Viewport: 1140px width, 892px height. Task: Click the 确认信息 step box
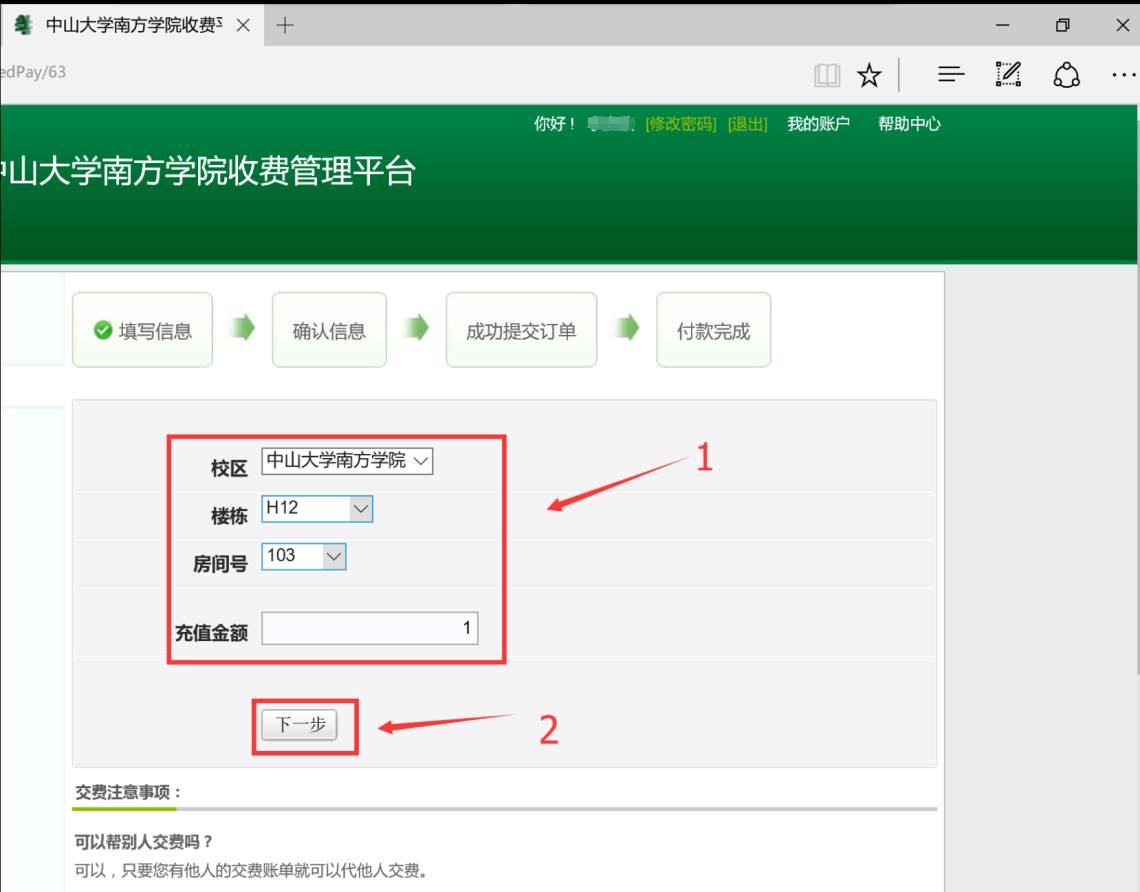coord(329,330)
